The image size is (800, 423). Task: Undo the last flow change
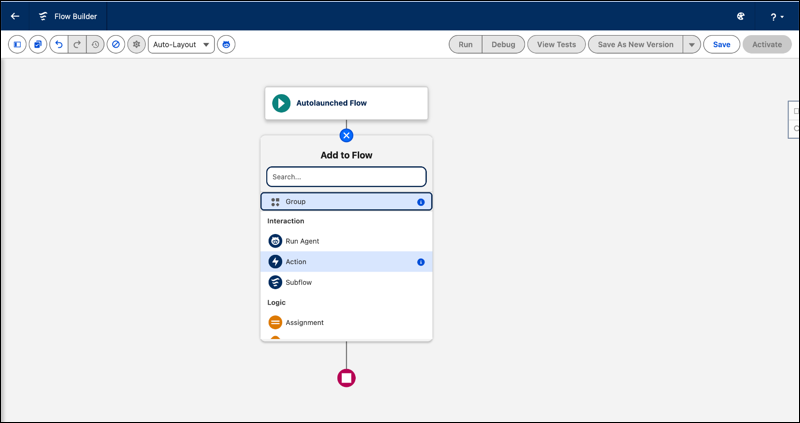(59, 44)
